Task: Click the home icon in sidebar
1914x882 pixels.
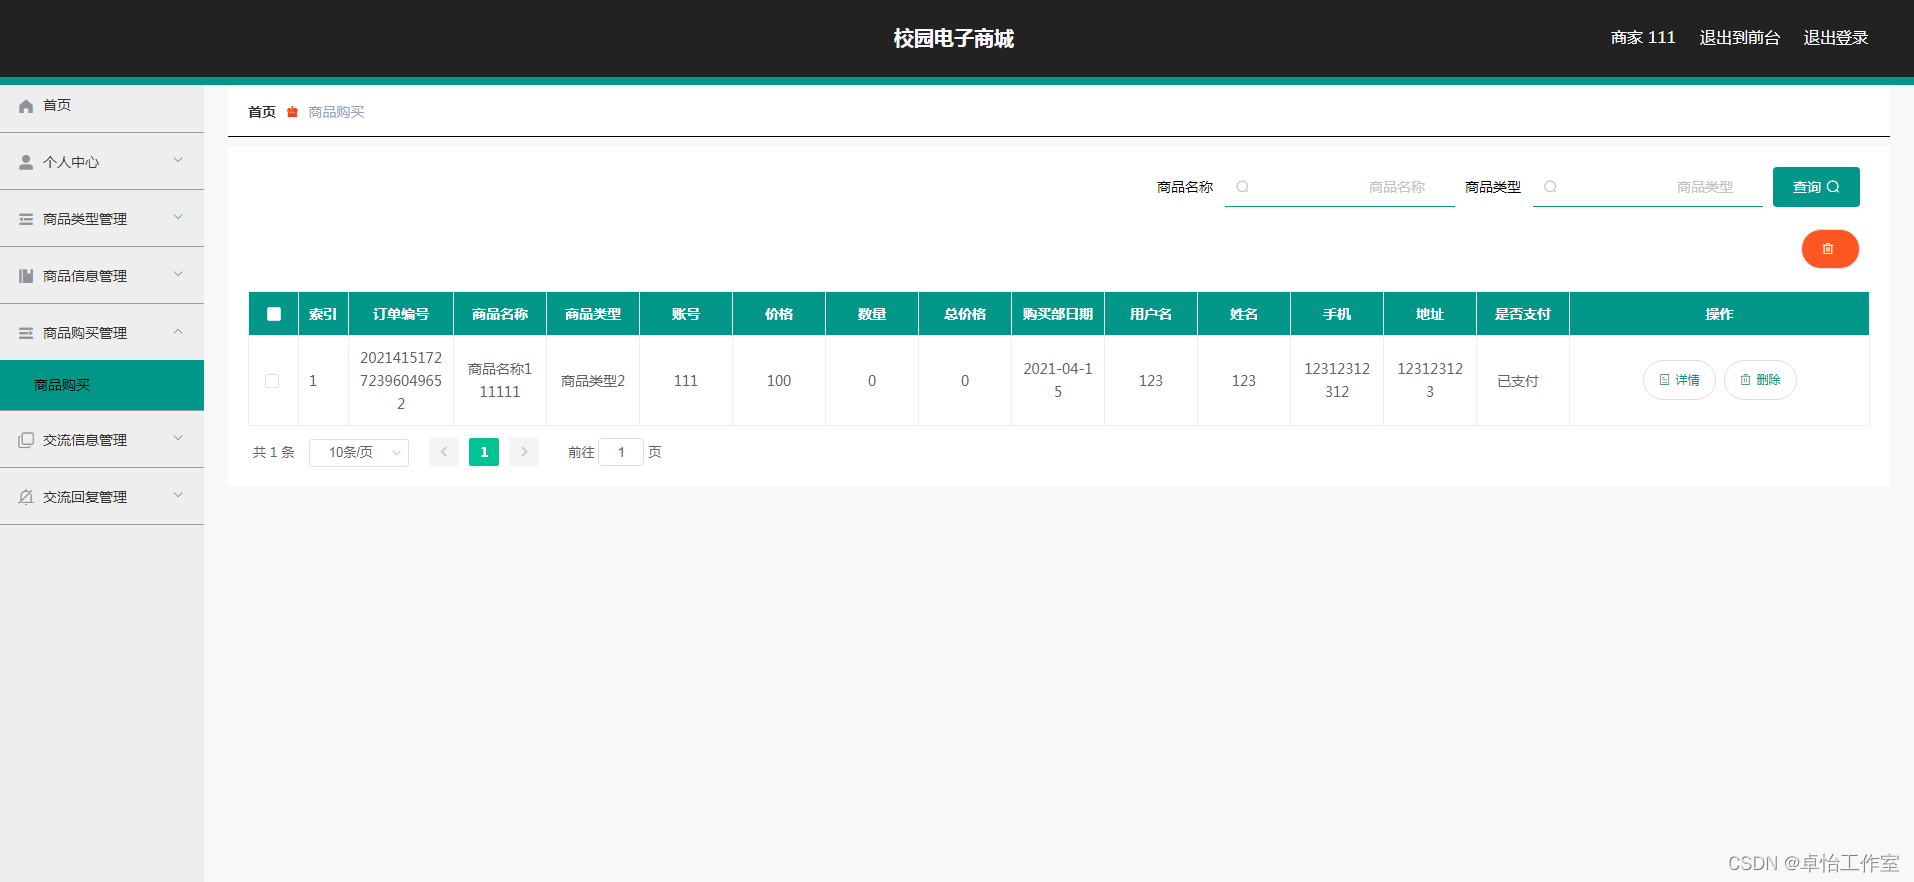Action: click(26, 106)
